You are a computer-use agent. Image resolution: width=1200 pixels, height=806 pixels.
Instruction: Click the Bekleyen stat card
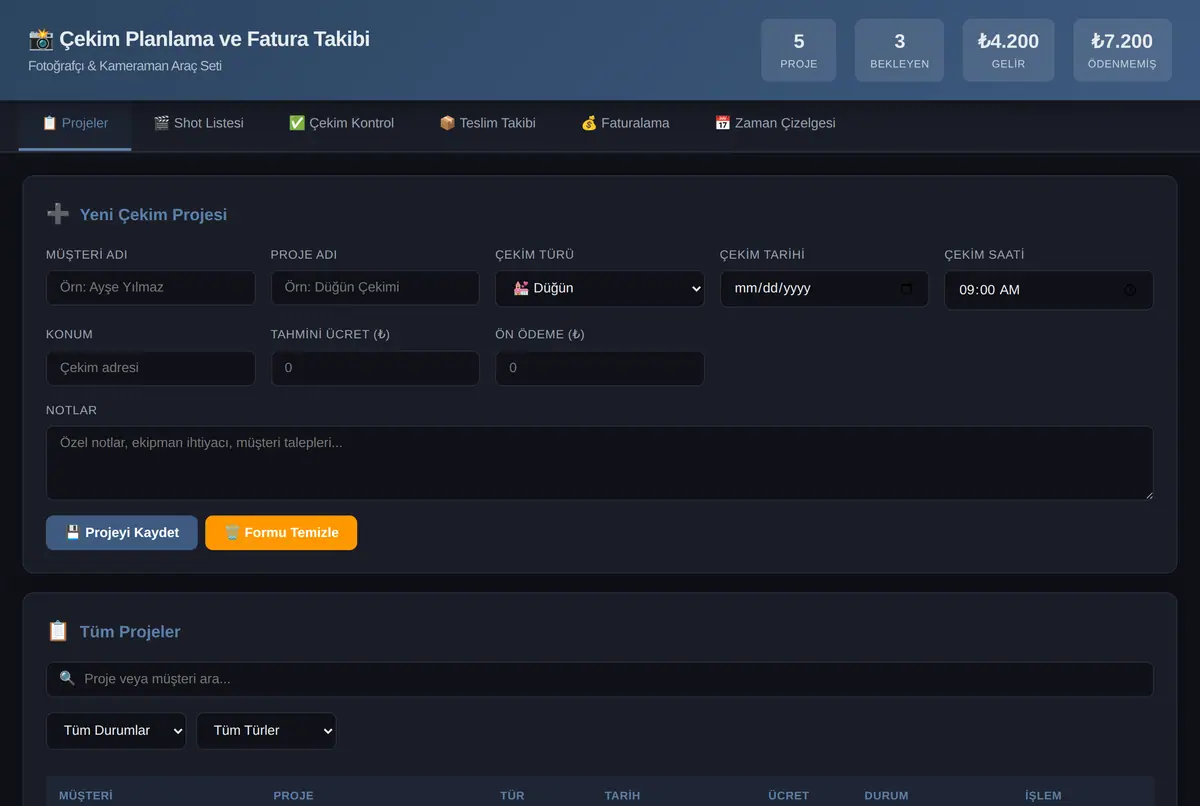coord(899,50)
